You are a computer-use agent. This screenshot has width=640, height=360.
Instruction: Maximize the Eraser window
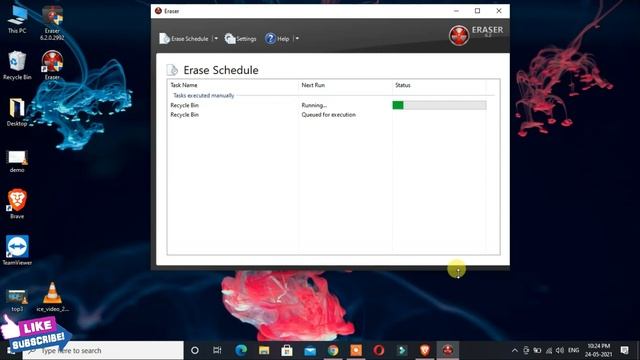click(x=477, y=11)
